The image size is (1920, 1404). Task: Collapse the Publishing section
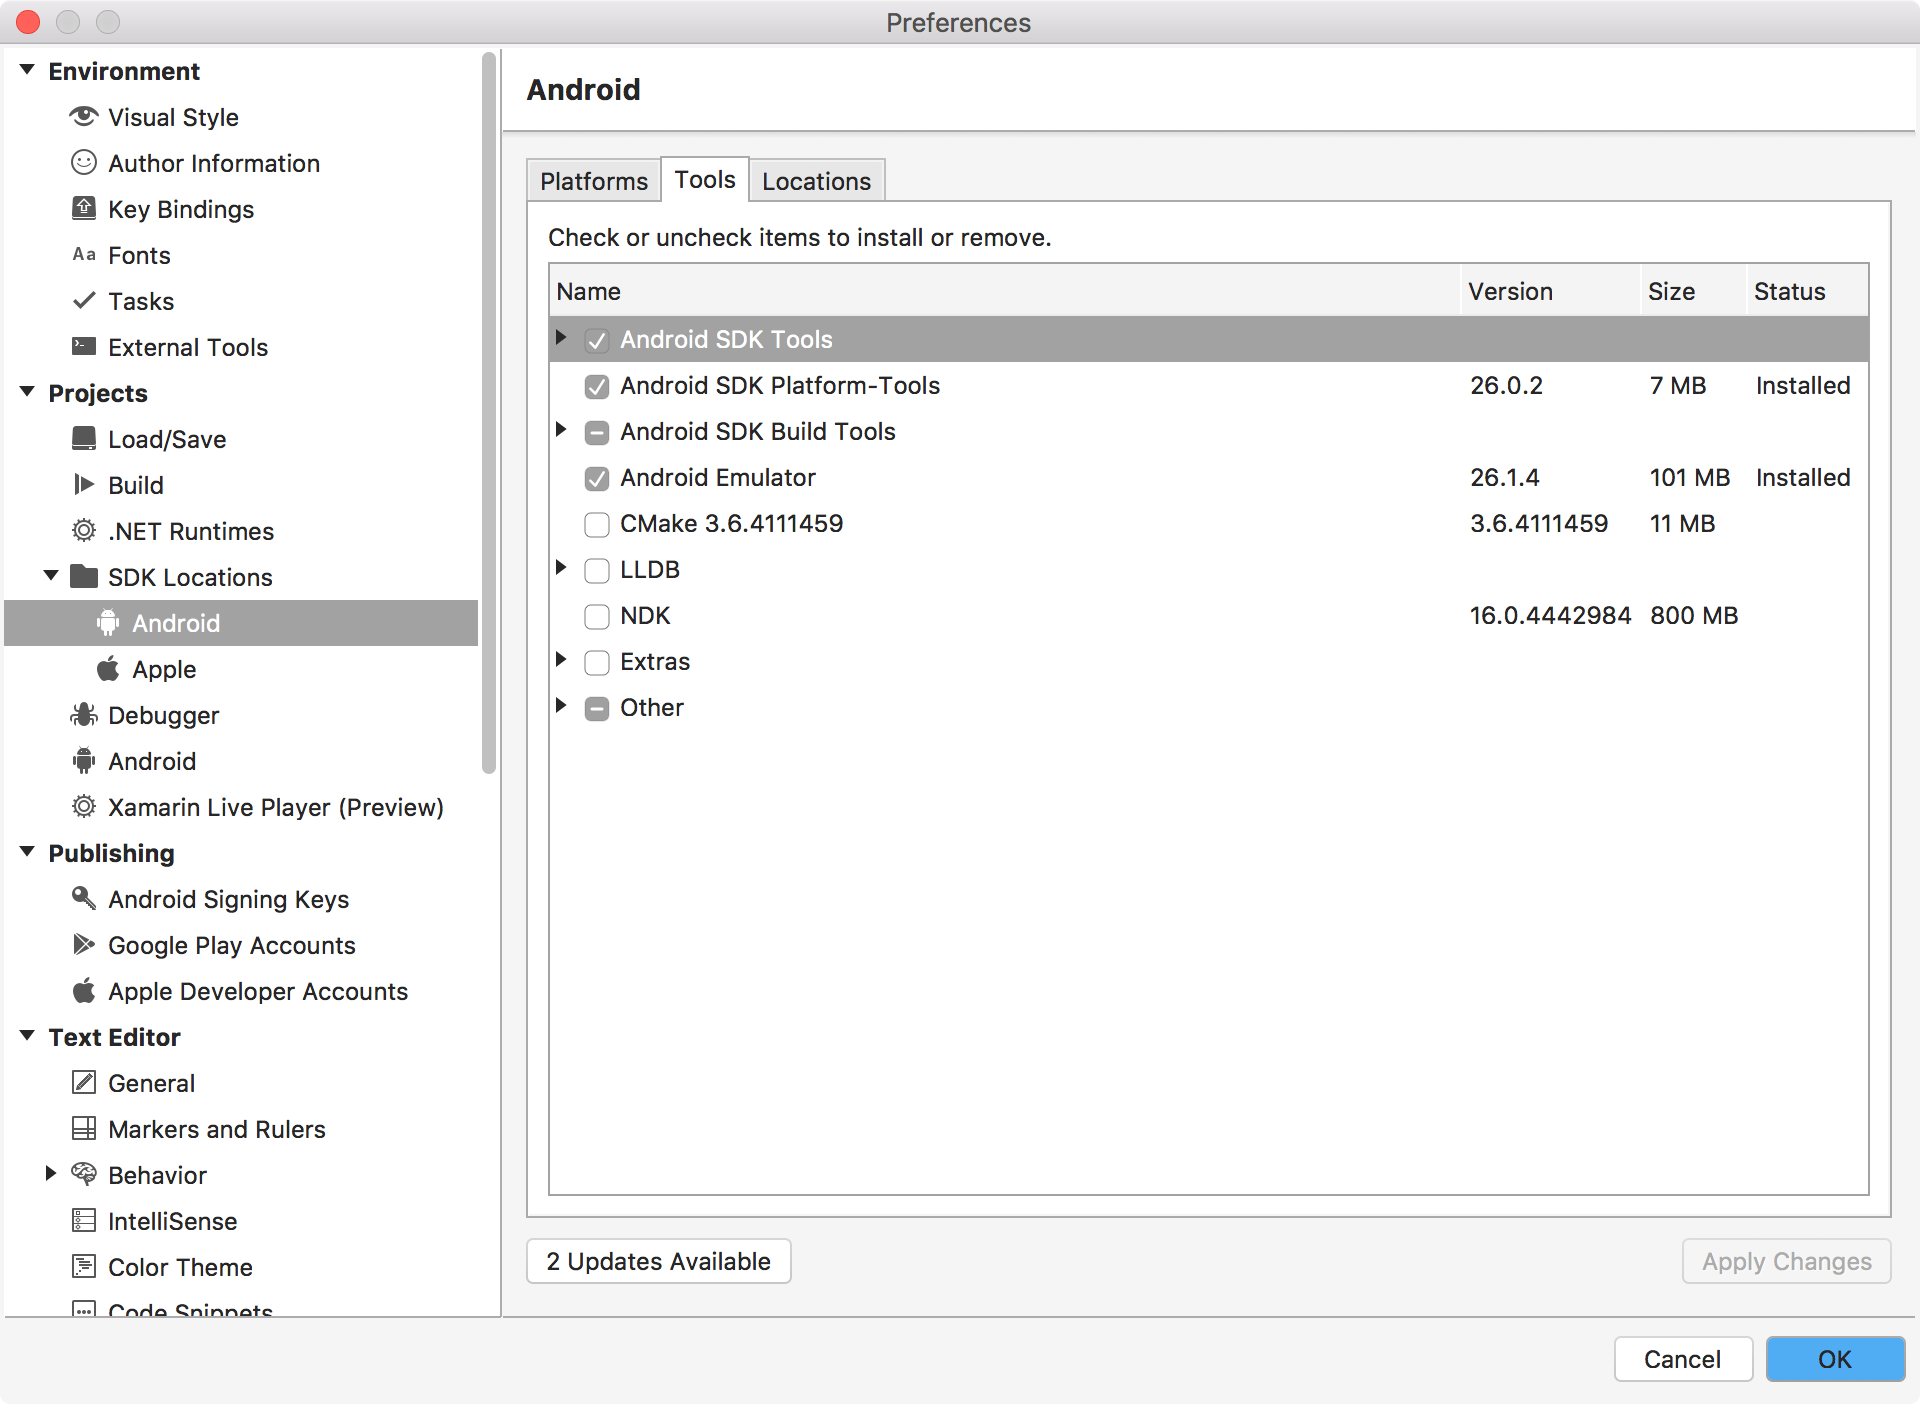point(28,852)
